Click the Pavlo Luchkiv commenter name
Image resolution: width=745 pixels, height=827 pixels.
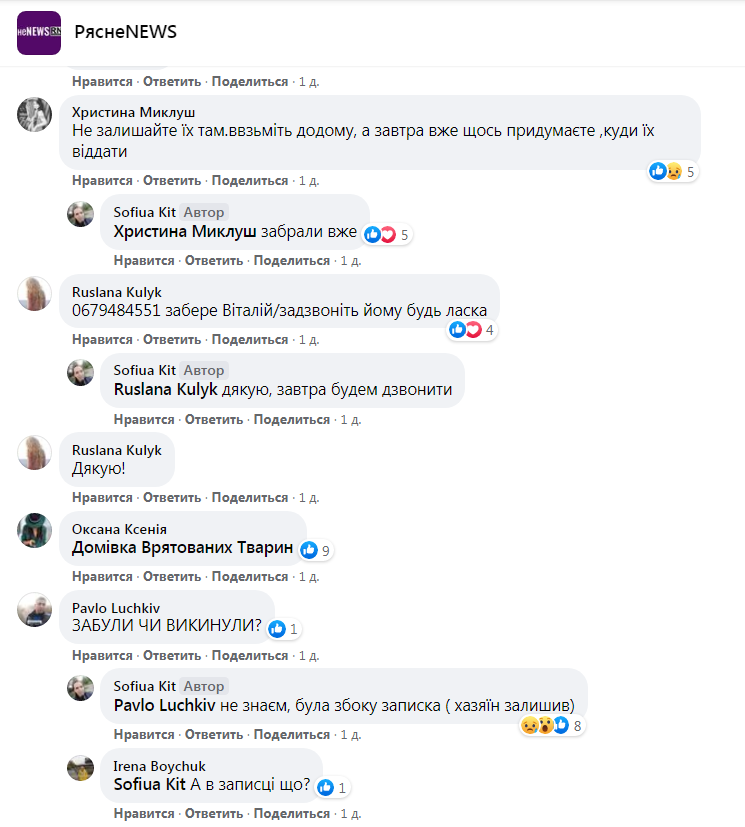pyautogui.click(x=116, y=607)
